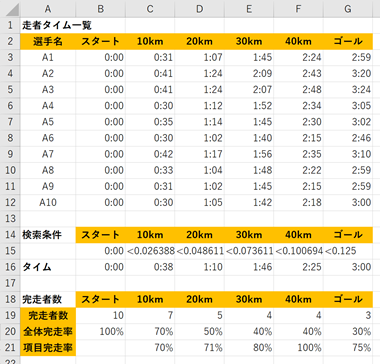Viewport: 380px width, 364px height.
Task: Select column F header
Action: pyautogui.click(x=298, y=9)
